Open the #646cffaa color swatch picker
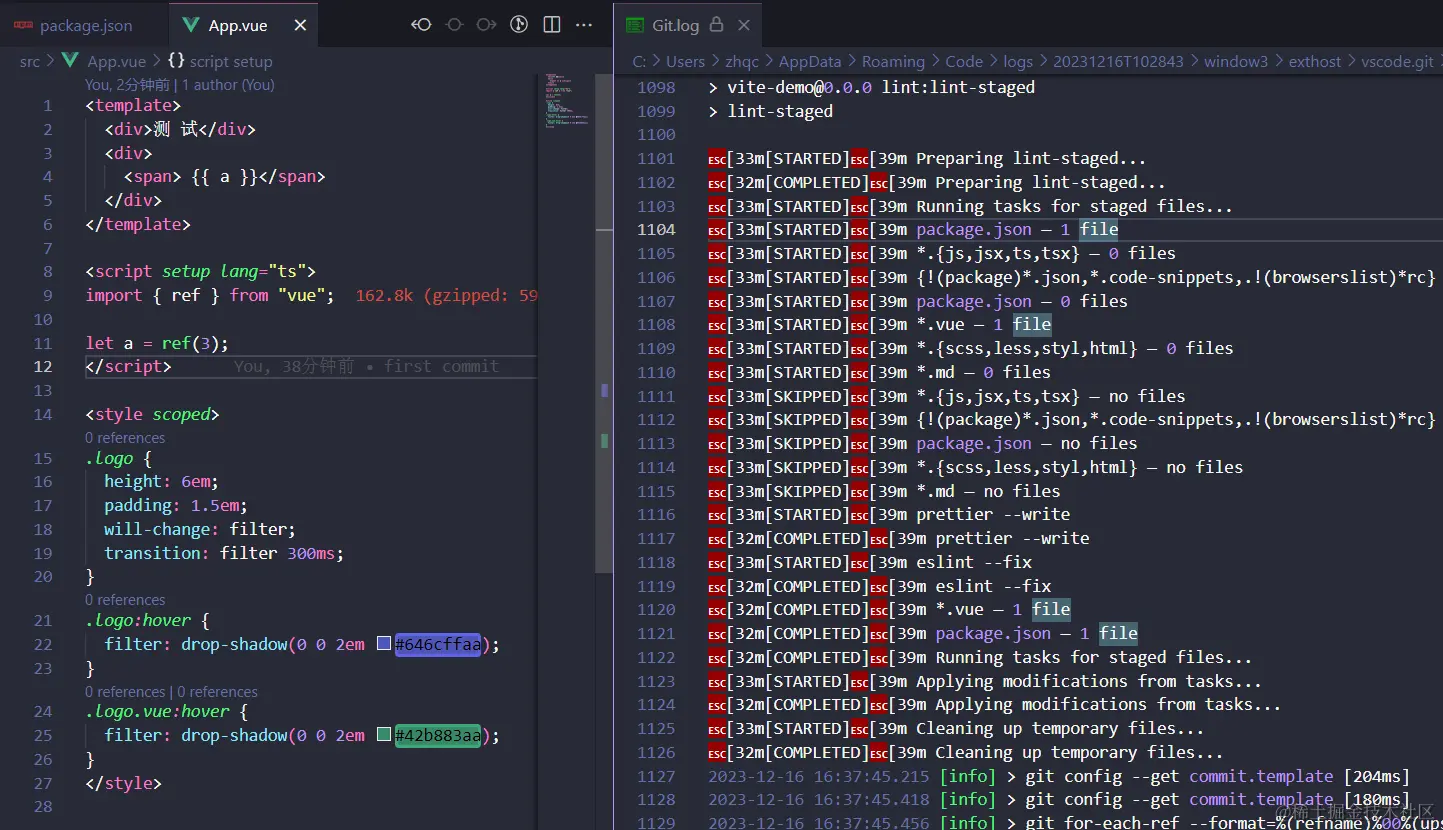The height and width of the screenshot is (830, 1443). [384, 644]
